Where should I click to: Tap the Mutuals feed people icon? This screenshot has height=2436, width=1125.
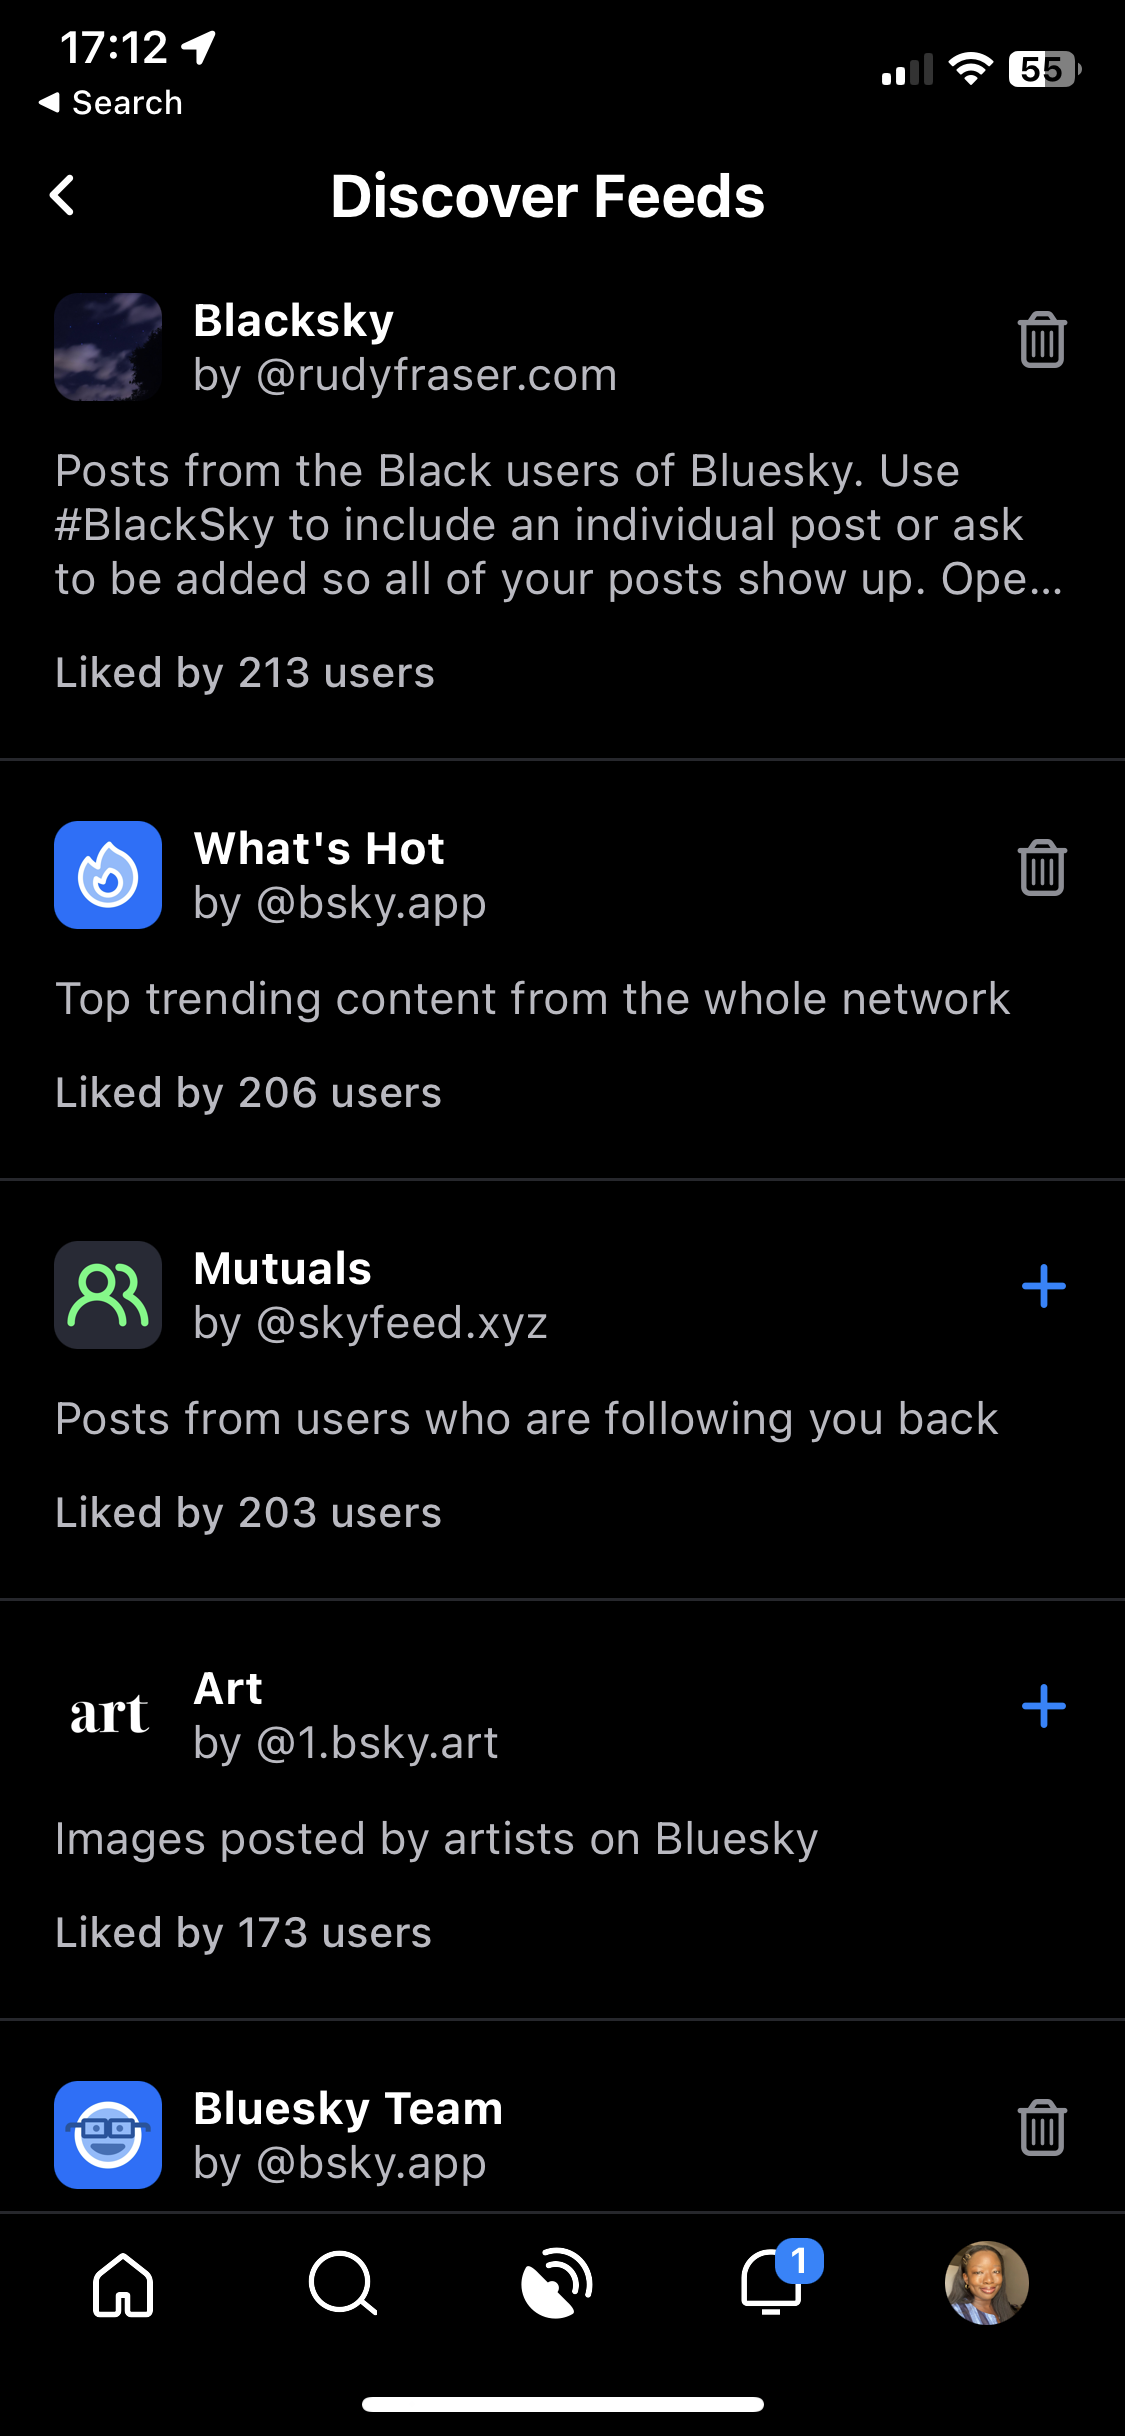click(x=108, y=1295)
